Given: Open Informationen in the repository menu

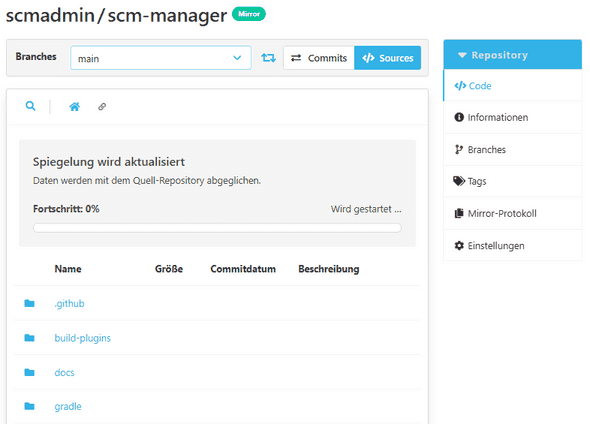Looking at the screenshot, I should coord(512,117).
